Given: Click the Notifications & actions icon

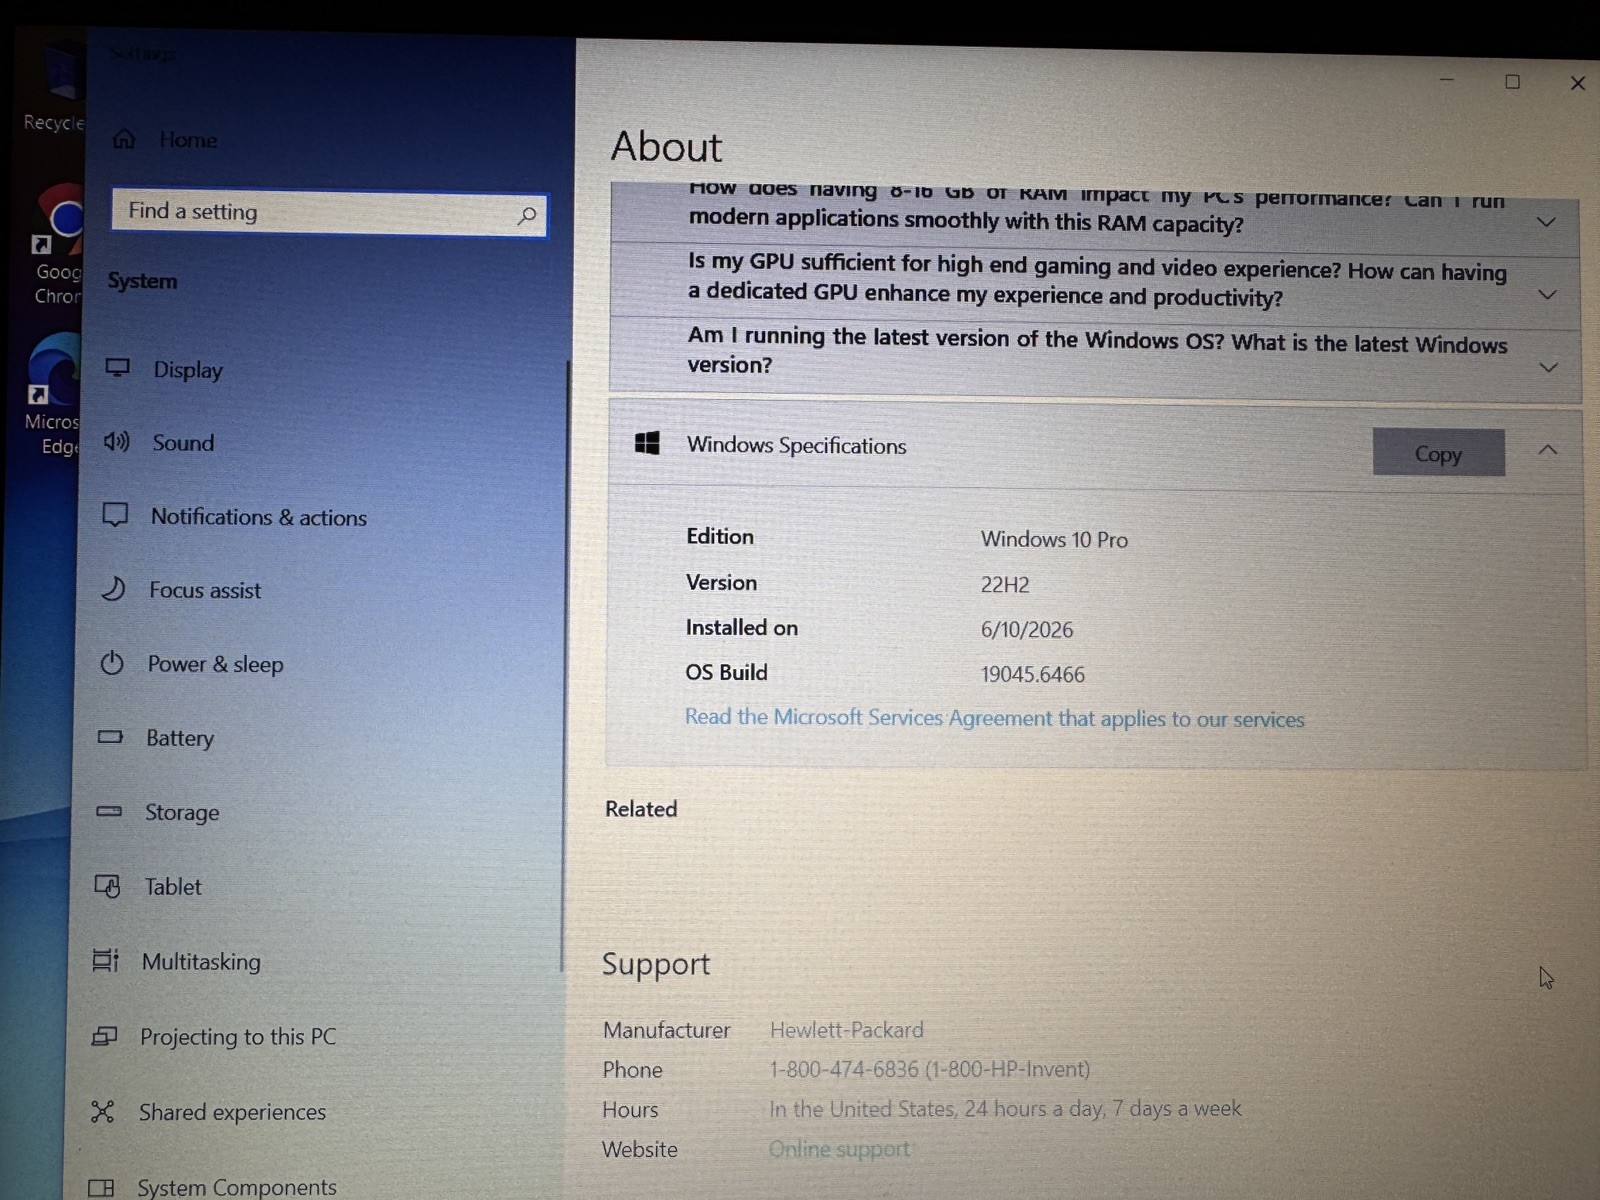Looking at the screenshot, I should [115, 515].
